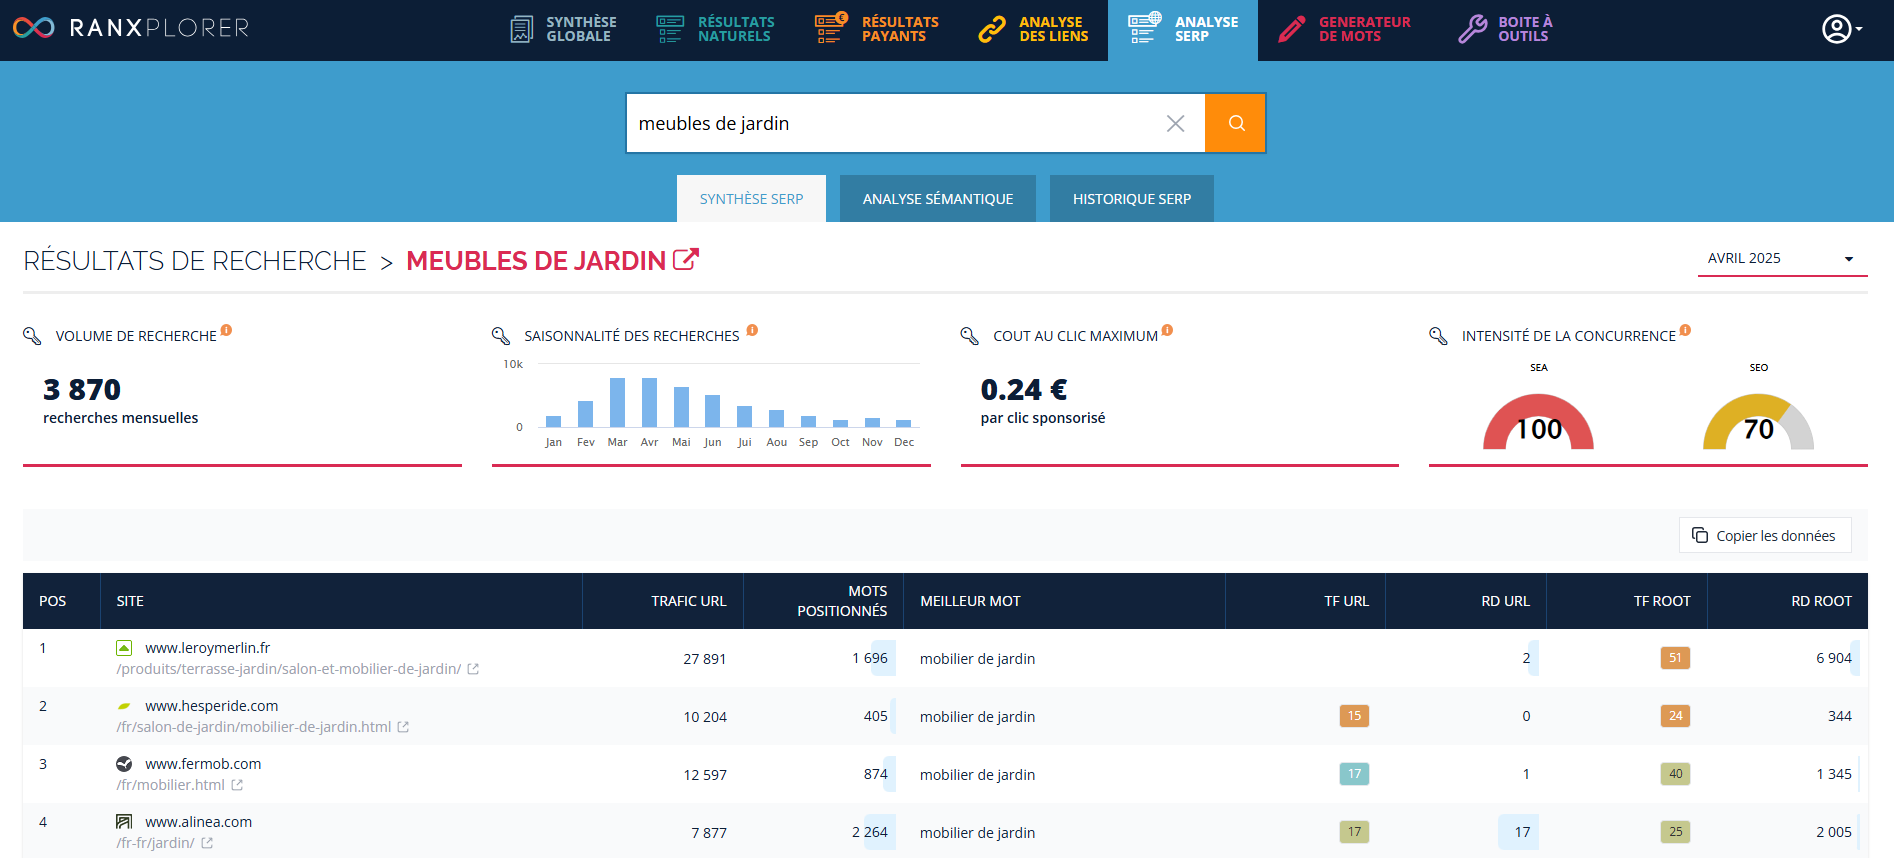Open external link icon beside /fr-fr/jardin/
The height and width of the screenshot is (858, 1894).
point(207,843)
